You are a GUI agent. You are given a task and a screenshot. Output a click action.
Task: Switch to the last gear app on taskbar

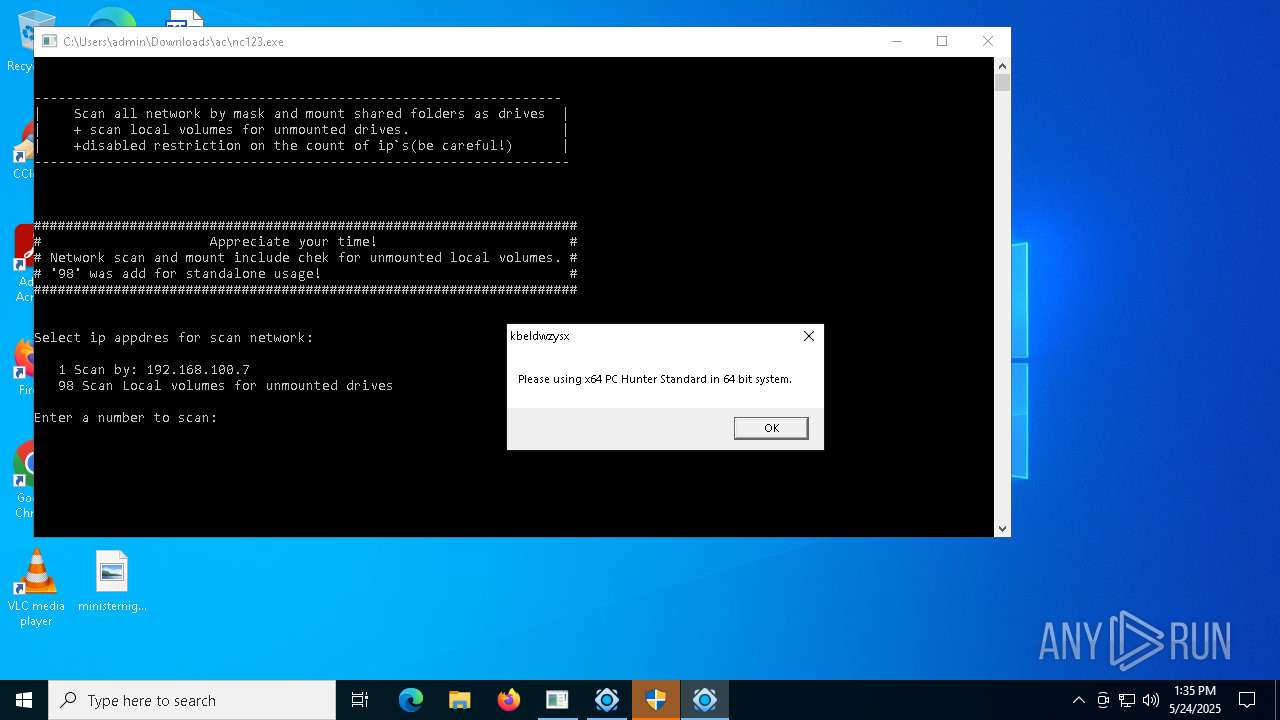point(705,700)
